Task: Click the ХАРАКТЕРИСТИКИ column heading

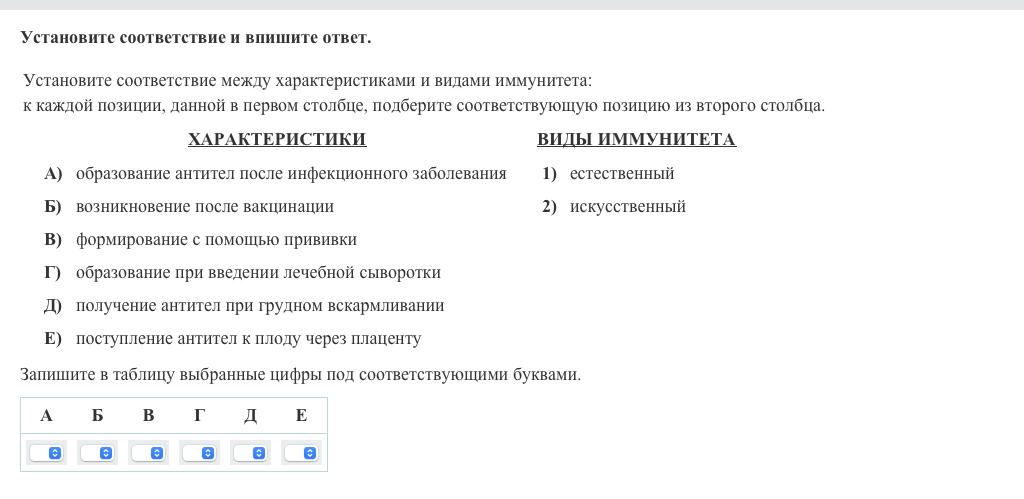Action: coord(277,140)
